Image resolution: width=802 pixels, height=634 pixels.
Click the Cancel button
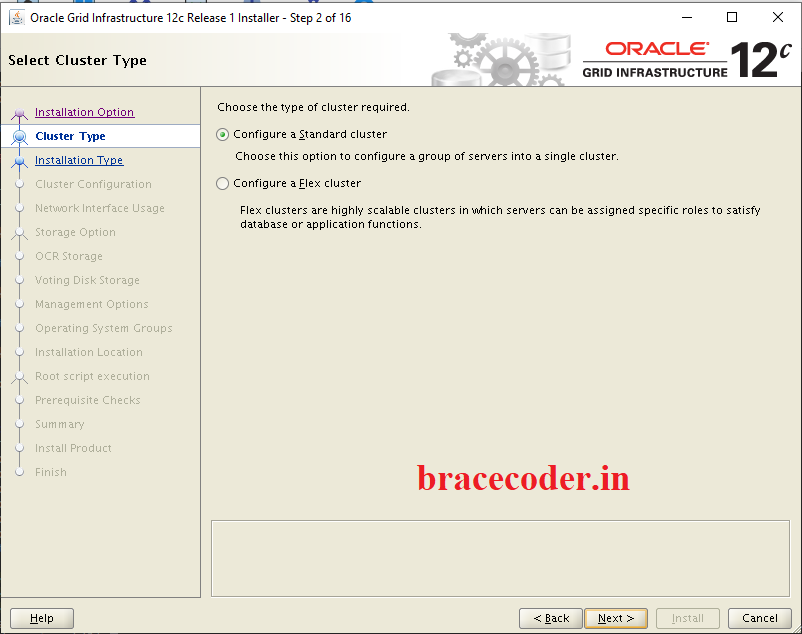[x=760, y=618]
